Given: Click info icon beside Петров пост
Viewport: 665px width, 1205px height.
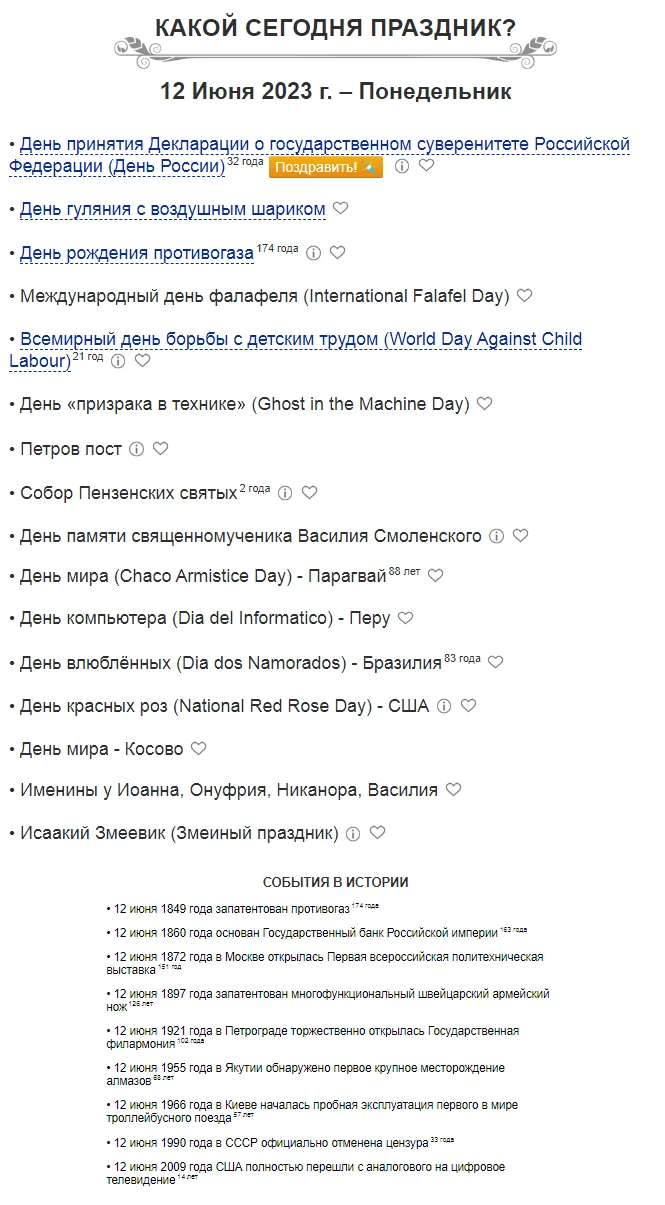Looking at the screenshot, I should coord(137,449).
